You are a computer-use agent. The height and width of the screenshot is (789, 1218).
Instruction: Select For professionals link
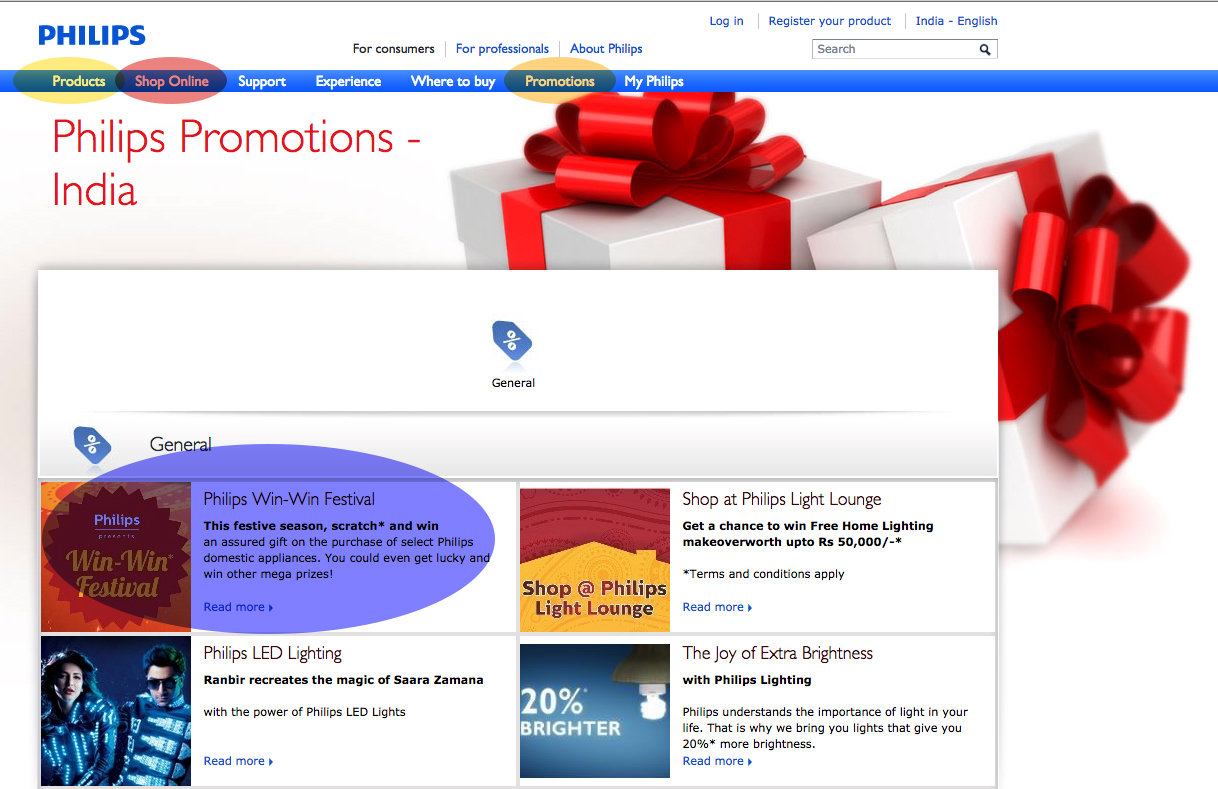click(502, 48)
